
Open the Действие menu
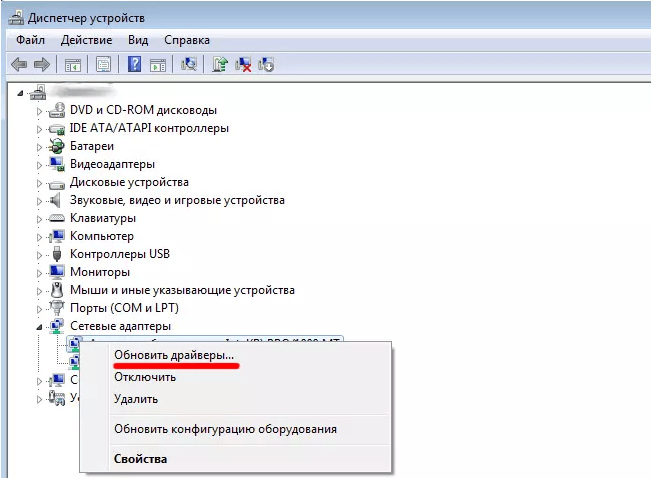pos(86,40)
